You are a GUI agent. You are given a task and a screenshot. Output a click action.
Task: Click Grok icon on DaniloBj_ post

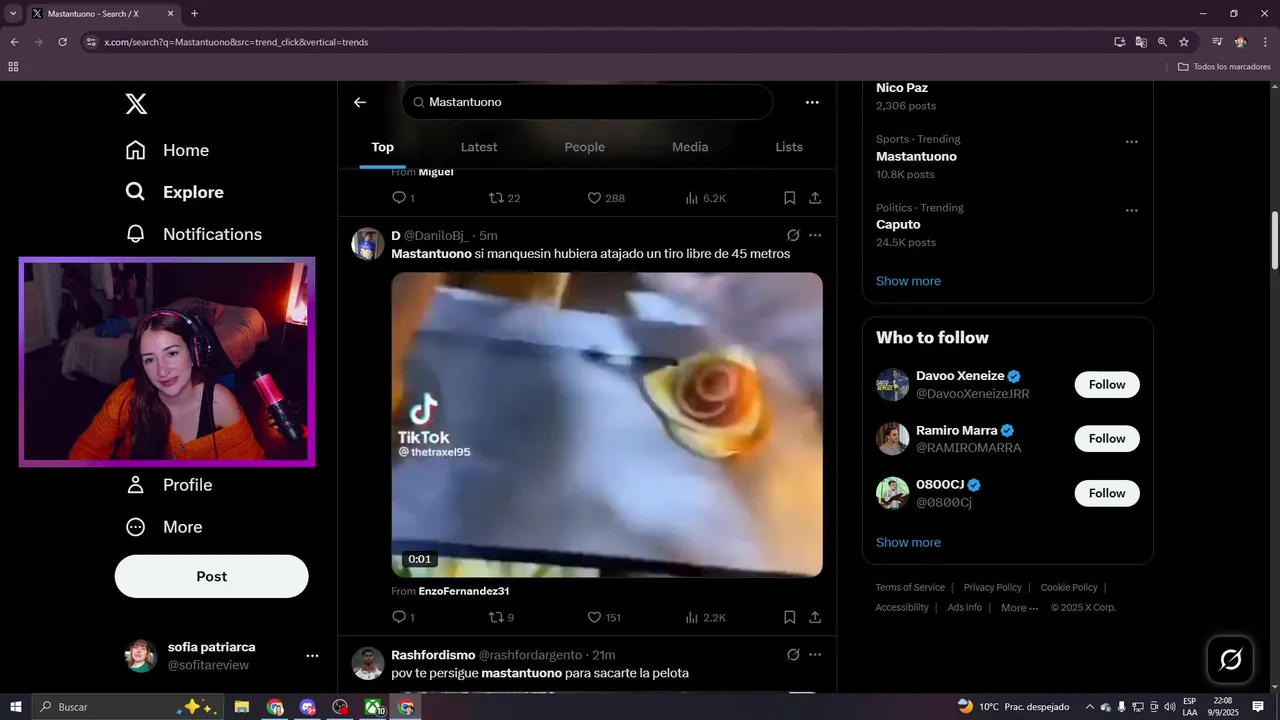pyautogui.click(x=793, y=236)
